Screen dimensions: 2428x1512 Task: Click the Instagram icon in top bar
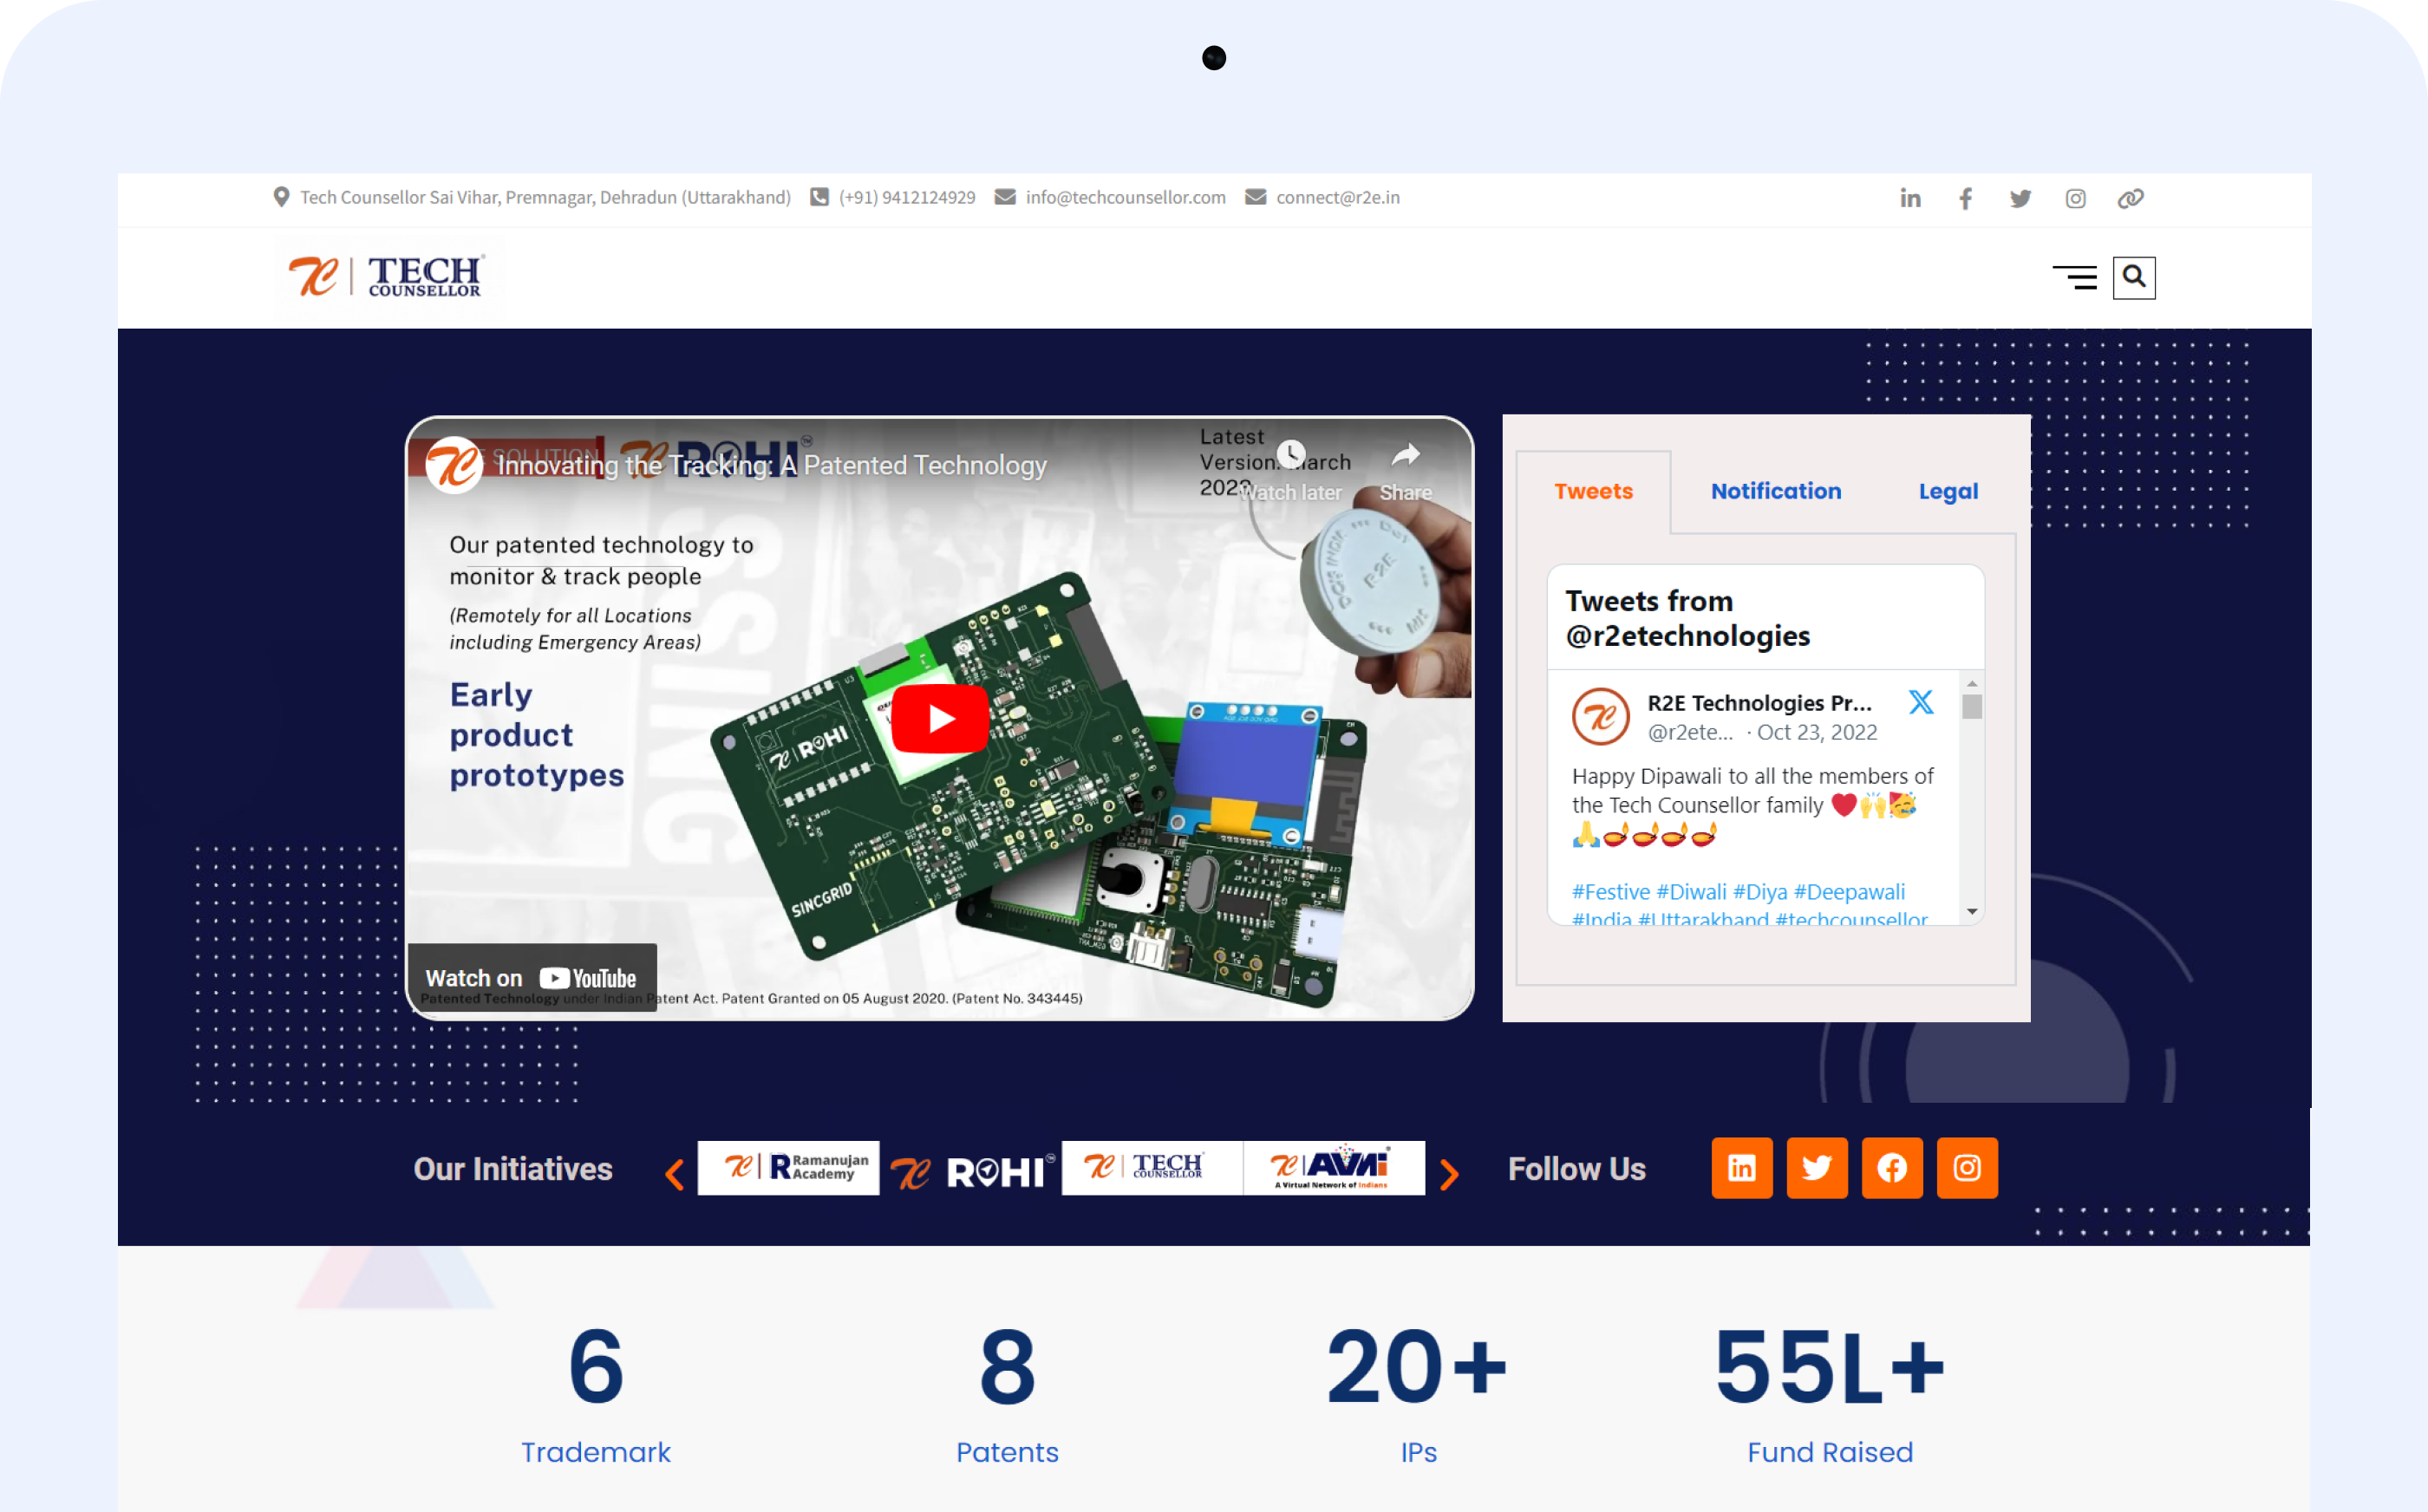(2075, 198)
